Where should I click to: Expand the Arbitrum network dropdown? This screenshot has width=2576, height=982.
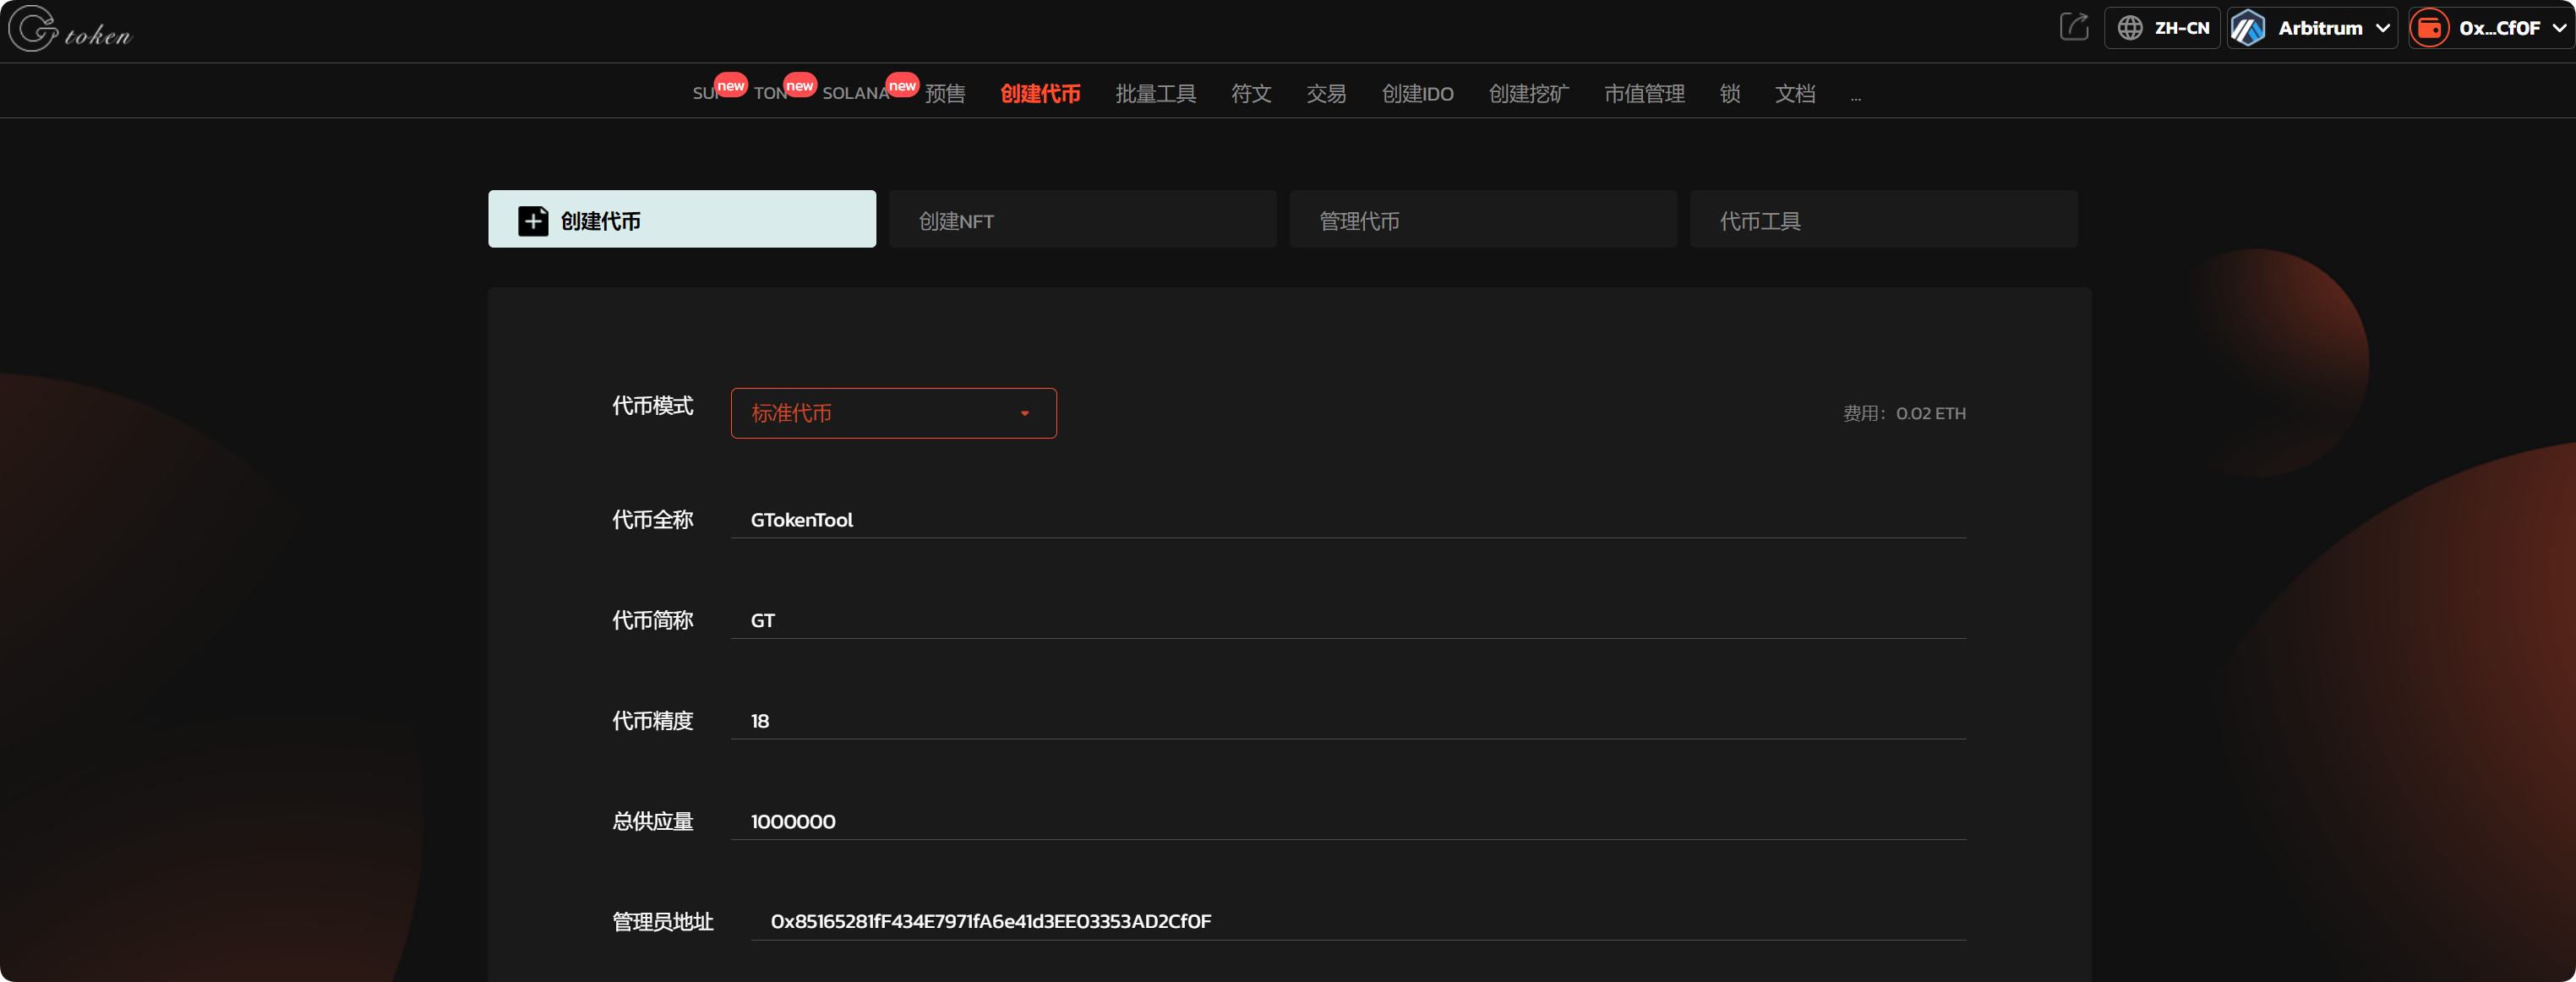point(2383,28)
